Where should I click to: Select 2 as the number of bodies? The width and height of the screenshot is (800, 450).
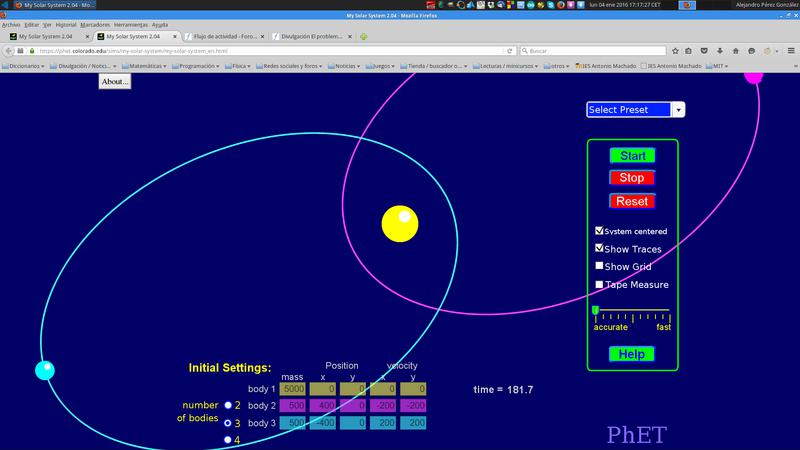[229, 405]
